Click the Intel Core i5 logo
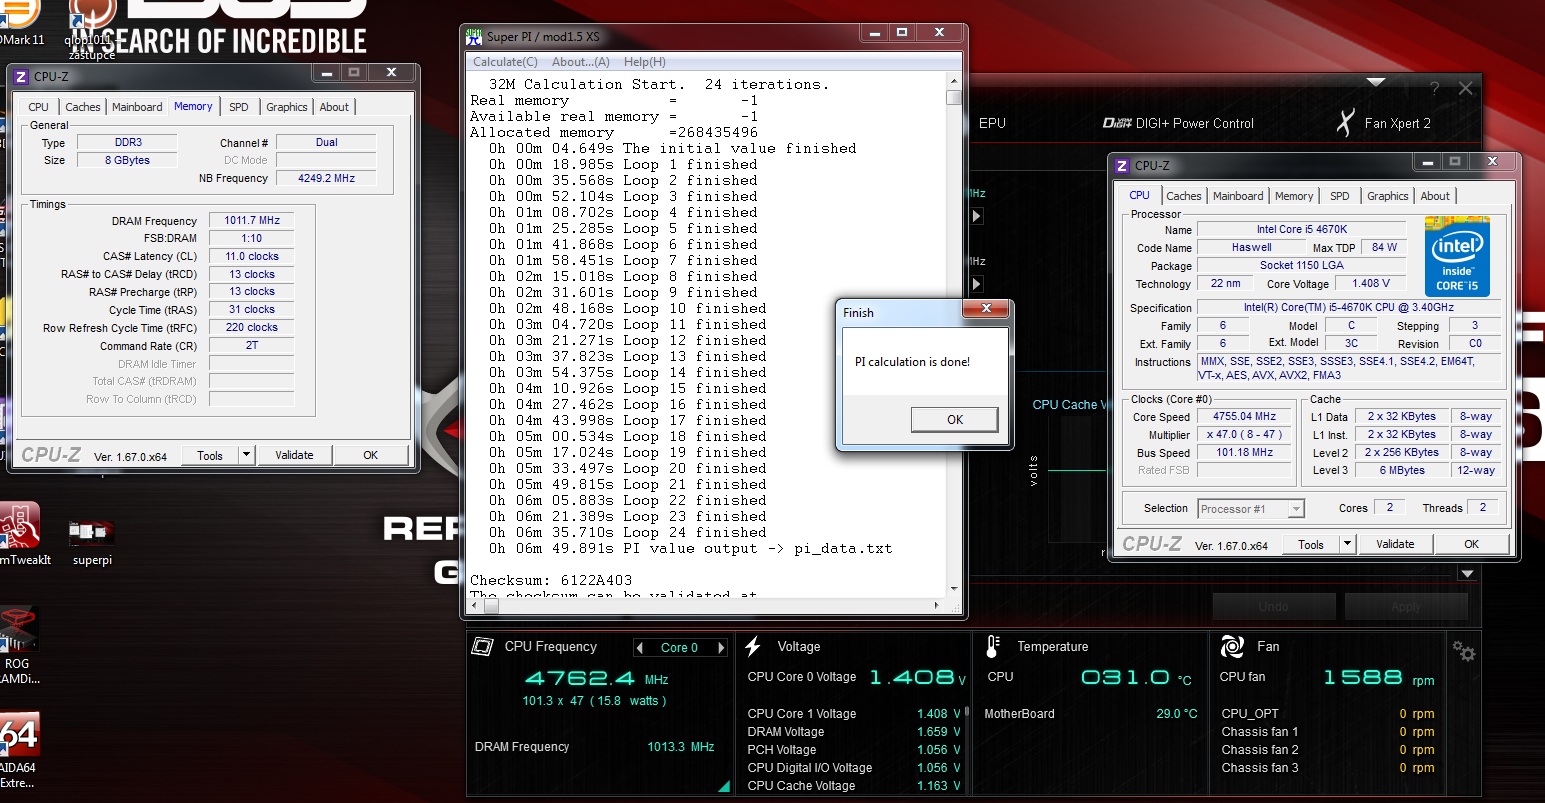1545x803 pixels. (x=1457, y=257)
